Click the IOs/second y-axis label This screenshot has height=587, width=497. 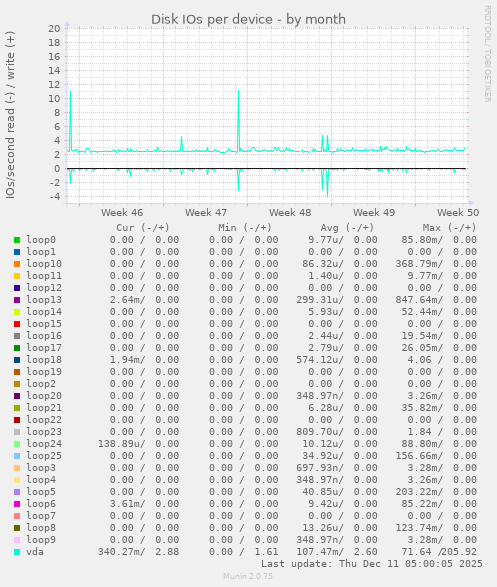[x=10, y=115]
